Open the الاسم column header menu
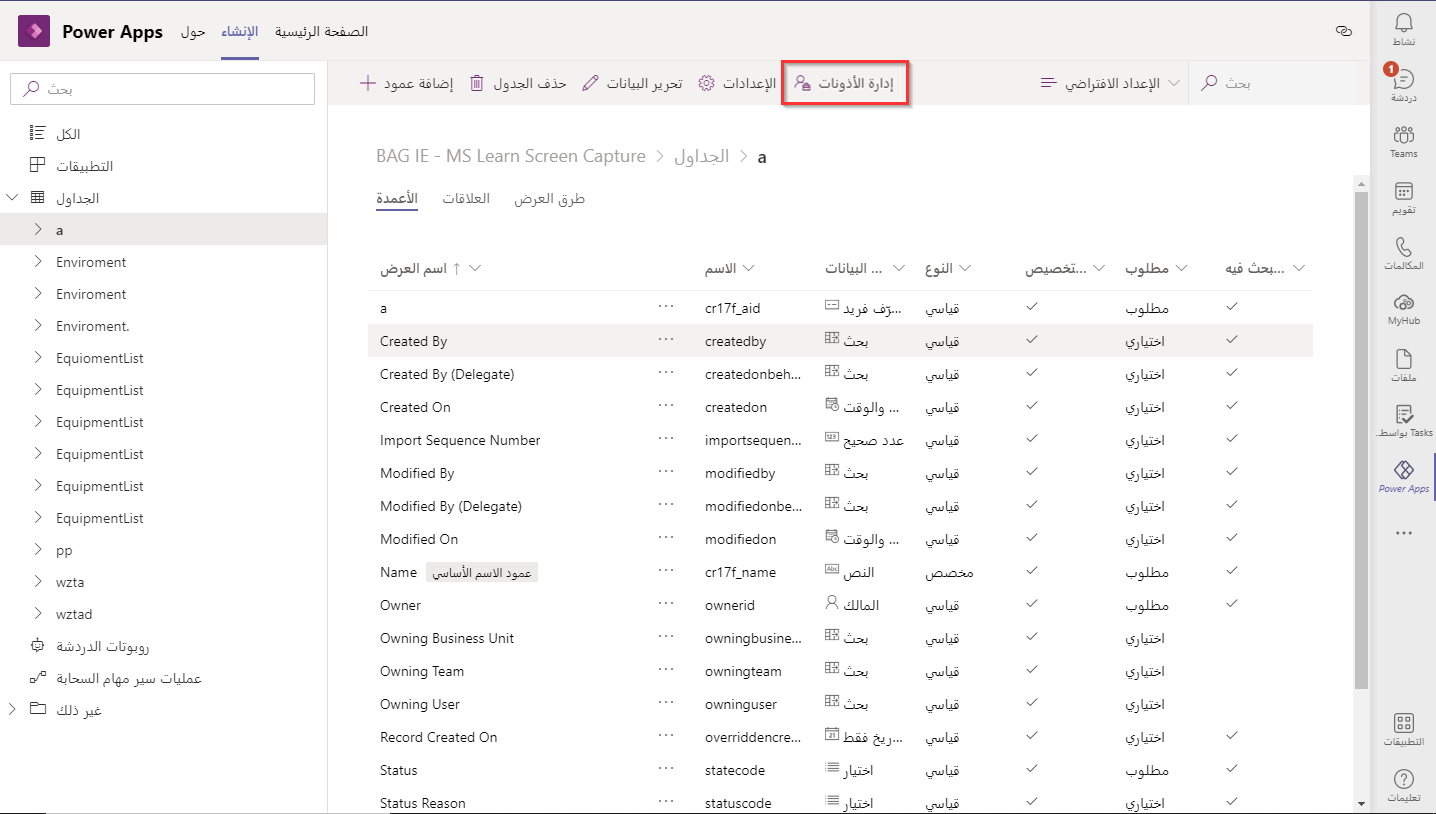This screenshot has width=1436, height=814. (x=748, y=268)
